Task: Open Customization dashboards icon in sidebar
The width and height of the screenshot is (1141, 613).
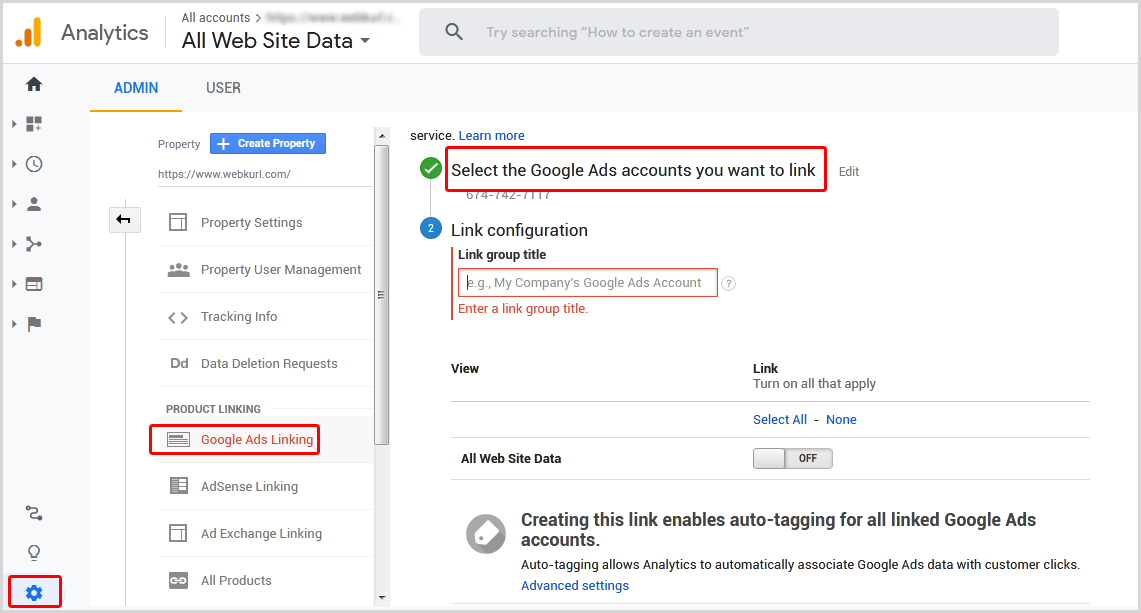Action: click(x=33, y=124)
